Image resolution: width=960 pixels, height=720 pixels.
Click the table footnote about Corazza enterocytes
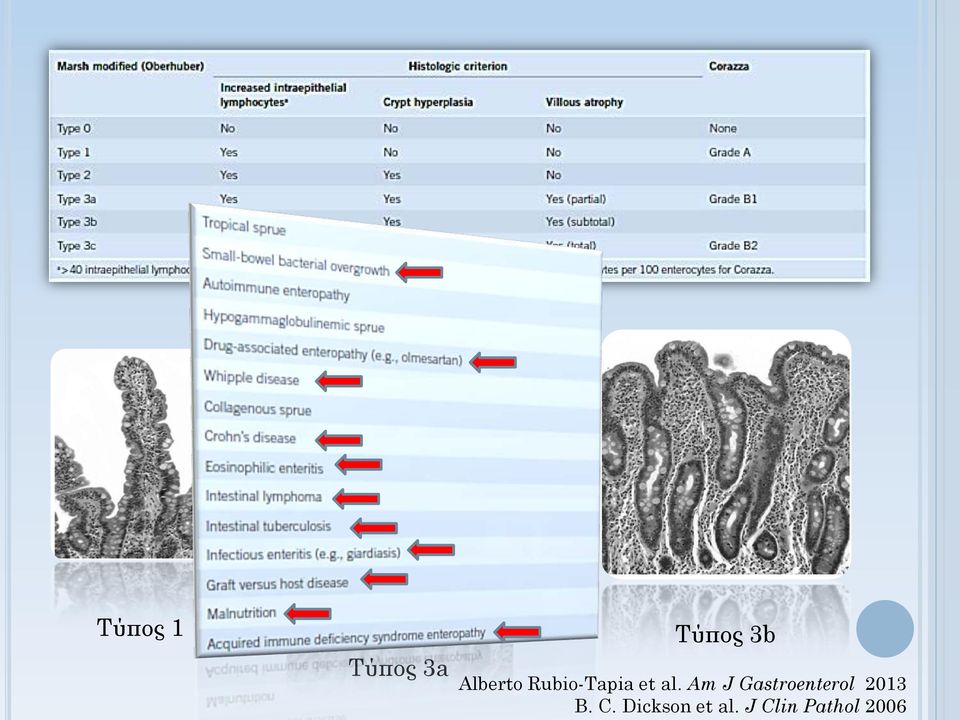686,269
